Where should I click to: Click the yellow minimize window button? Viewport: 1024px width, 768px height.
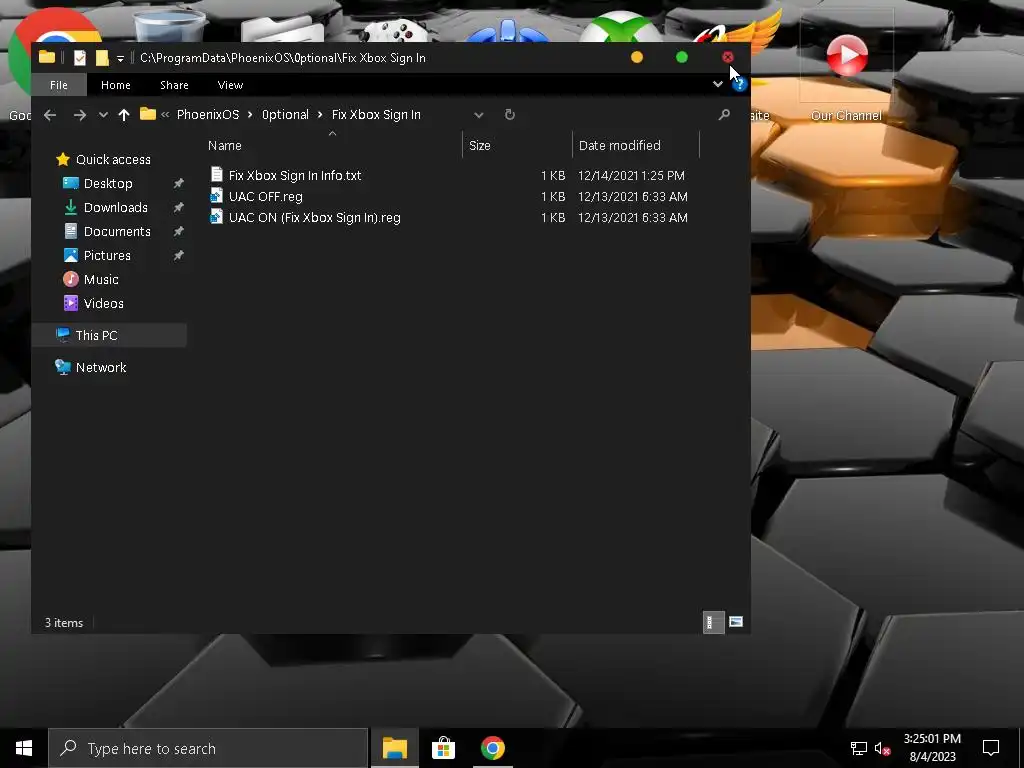point(637,57)
